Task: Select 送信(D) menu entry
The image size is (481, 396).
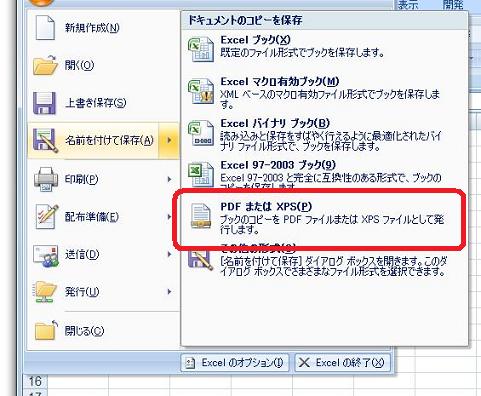Action: coord(103,254)
